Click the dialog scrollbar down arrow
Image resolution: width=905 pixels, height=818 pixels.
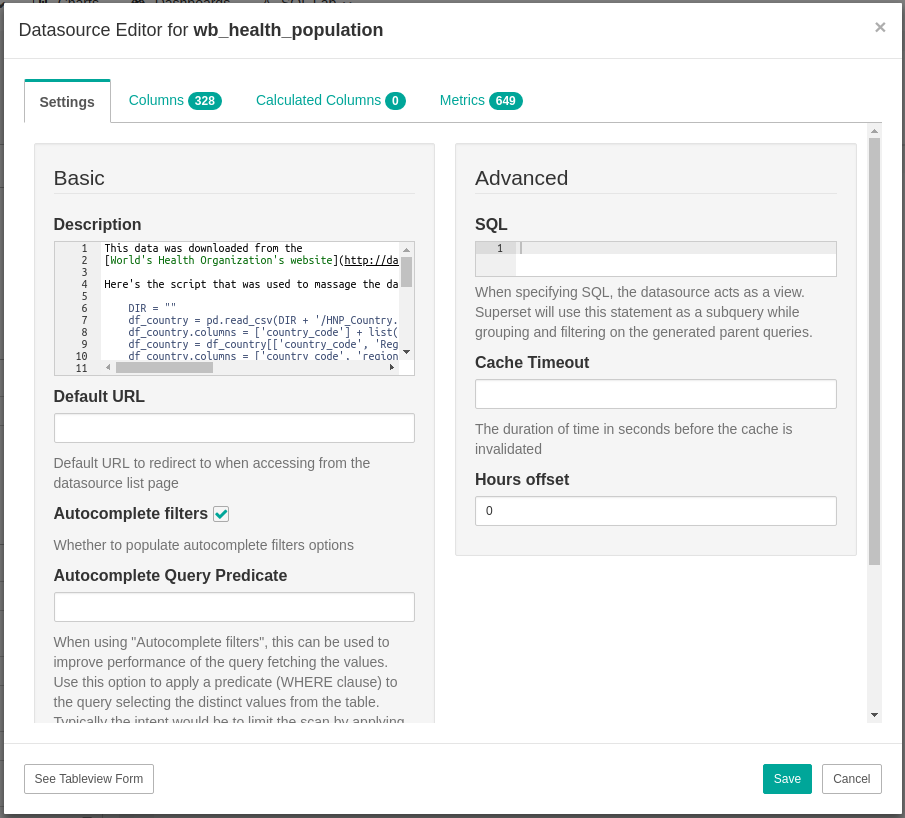tap(874, 715)
